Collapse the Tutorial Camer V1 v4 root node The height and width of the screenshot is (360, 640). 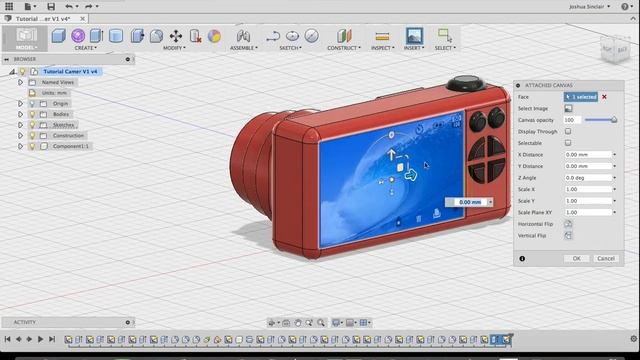(12, 72)
